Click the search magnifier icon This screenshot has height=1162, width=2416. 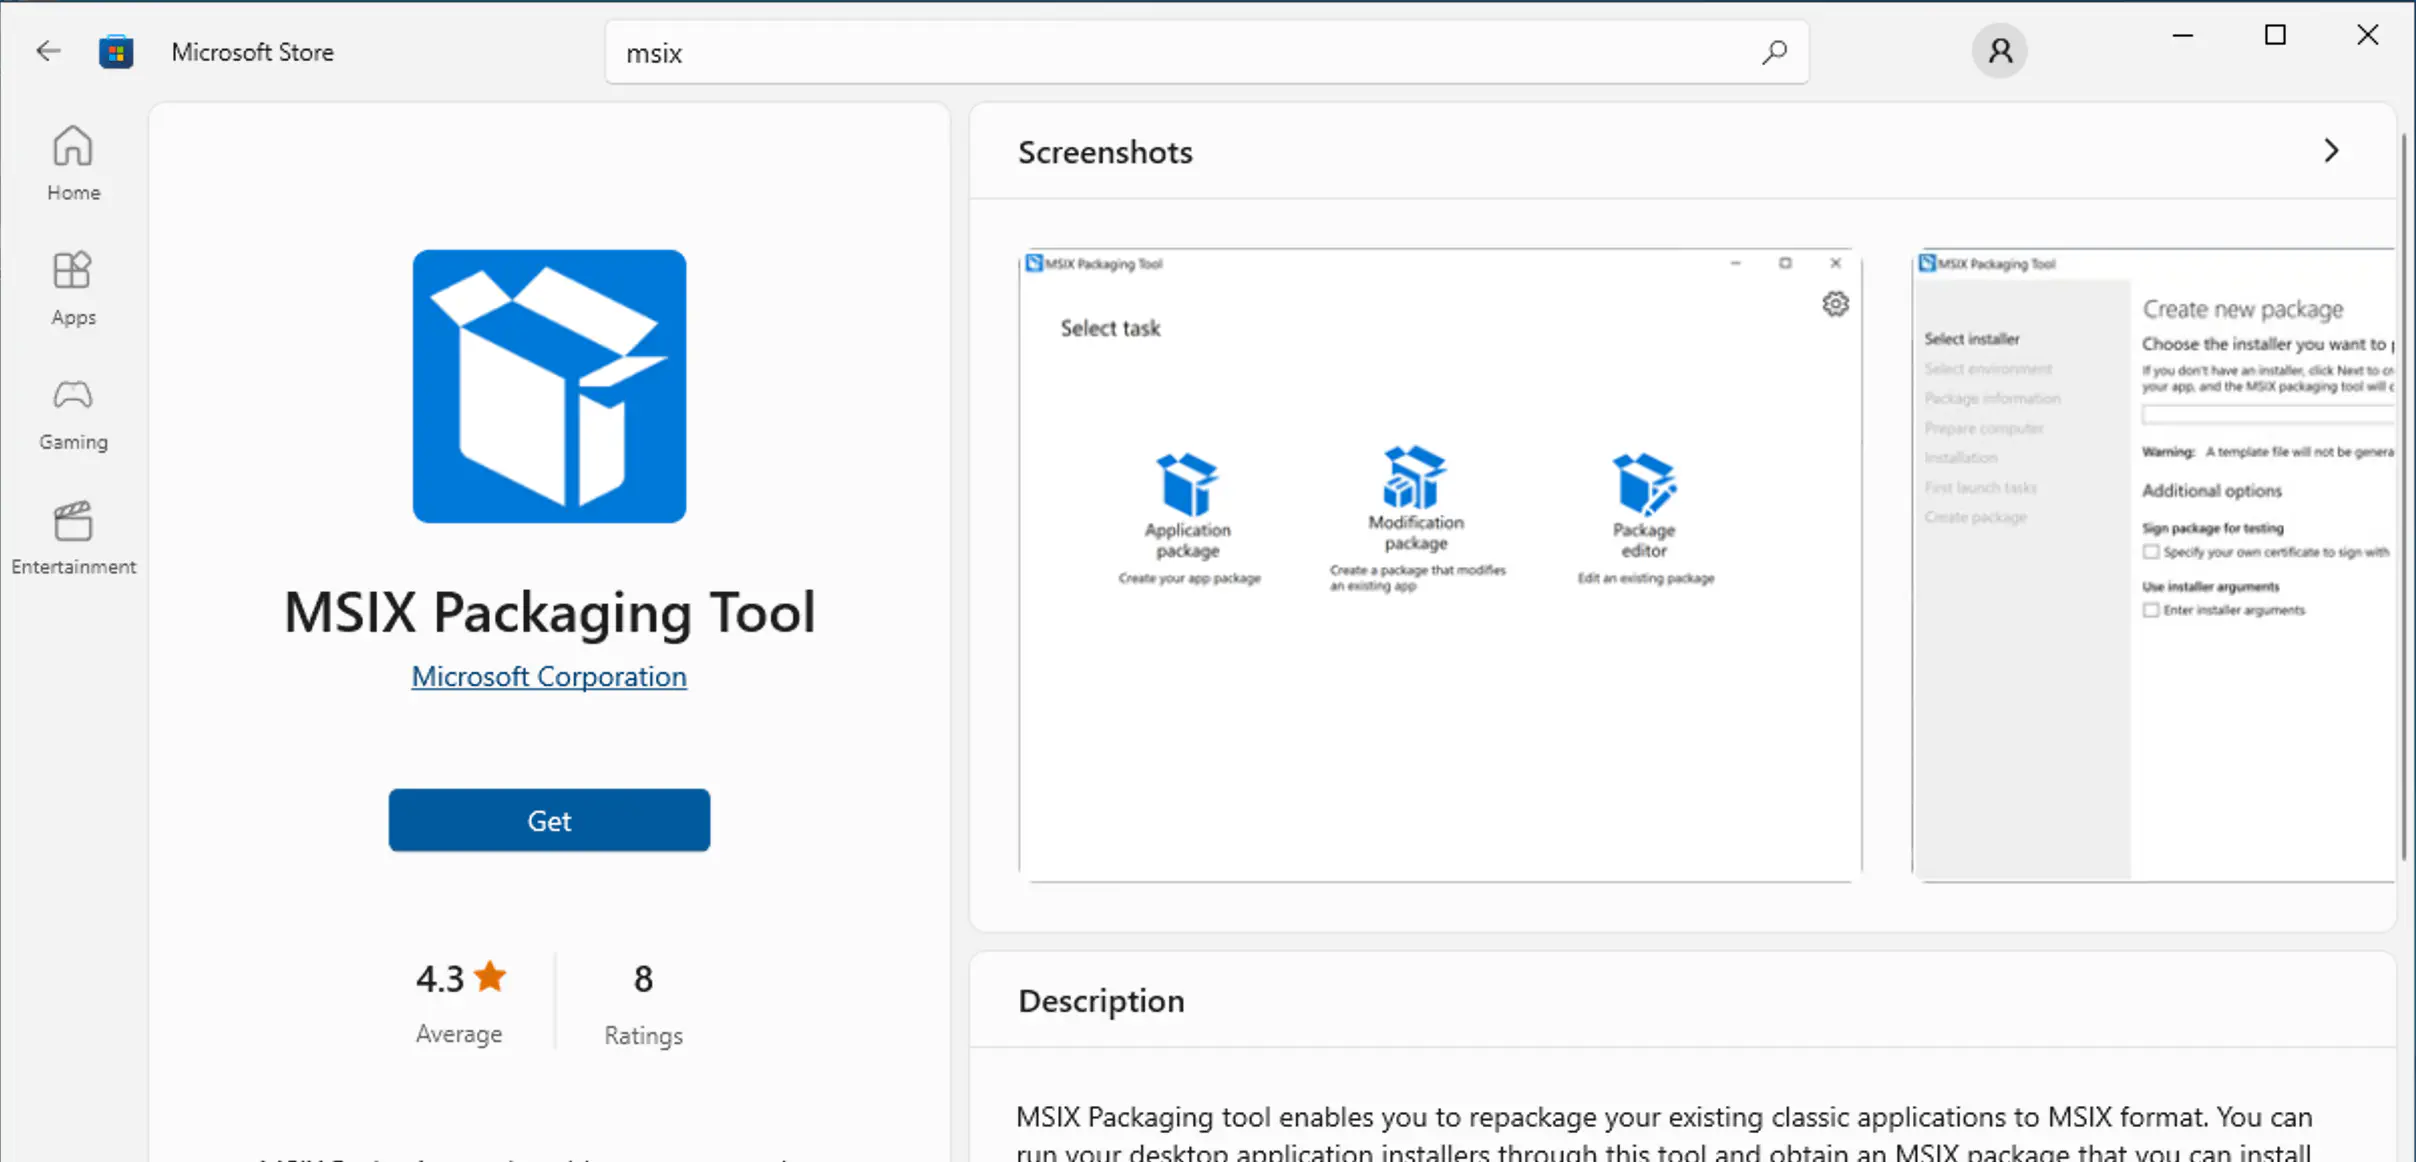tap(1775, 51)
